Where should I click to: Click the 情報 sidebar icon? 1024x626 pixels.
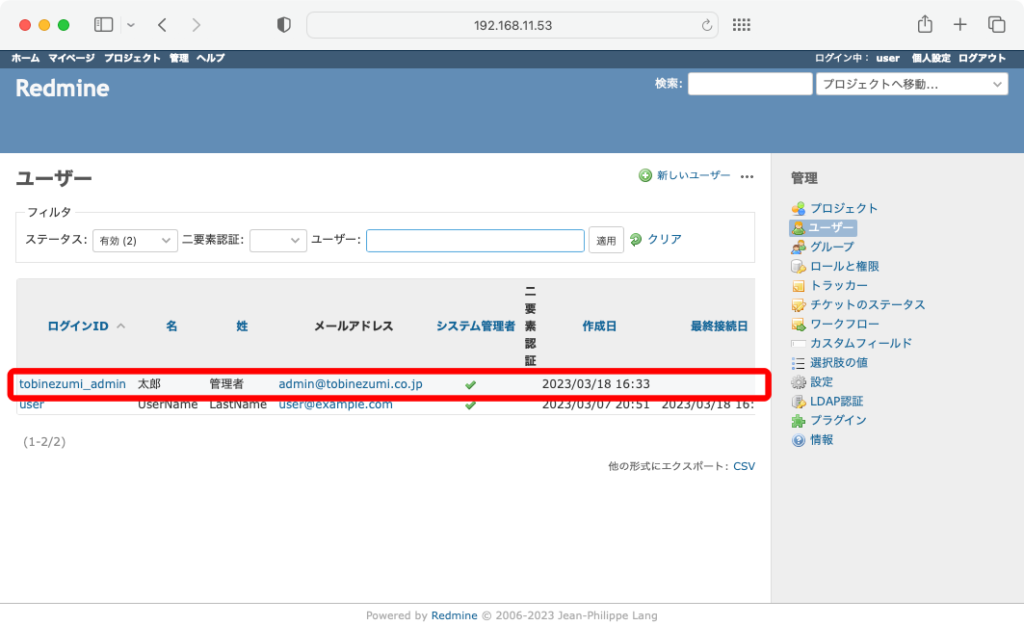pyautogui.click(x=798, y=440)
